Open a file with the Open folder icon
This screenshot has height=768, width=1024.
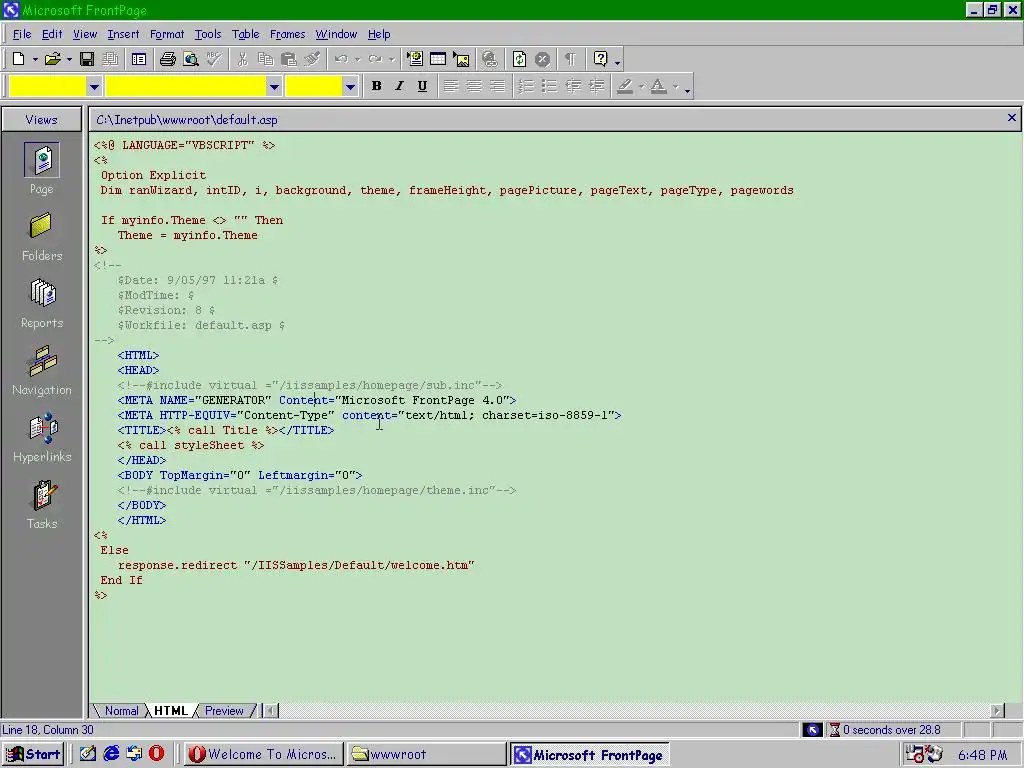[52, 59]
